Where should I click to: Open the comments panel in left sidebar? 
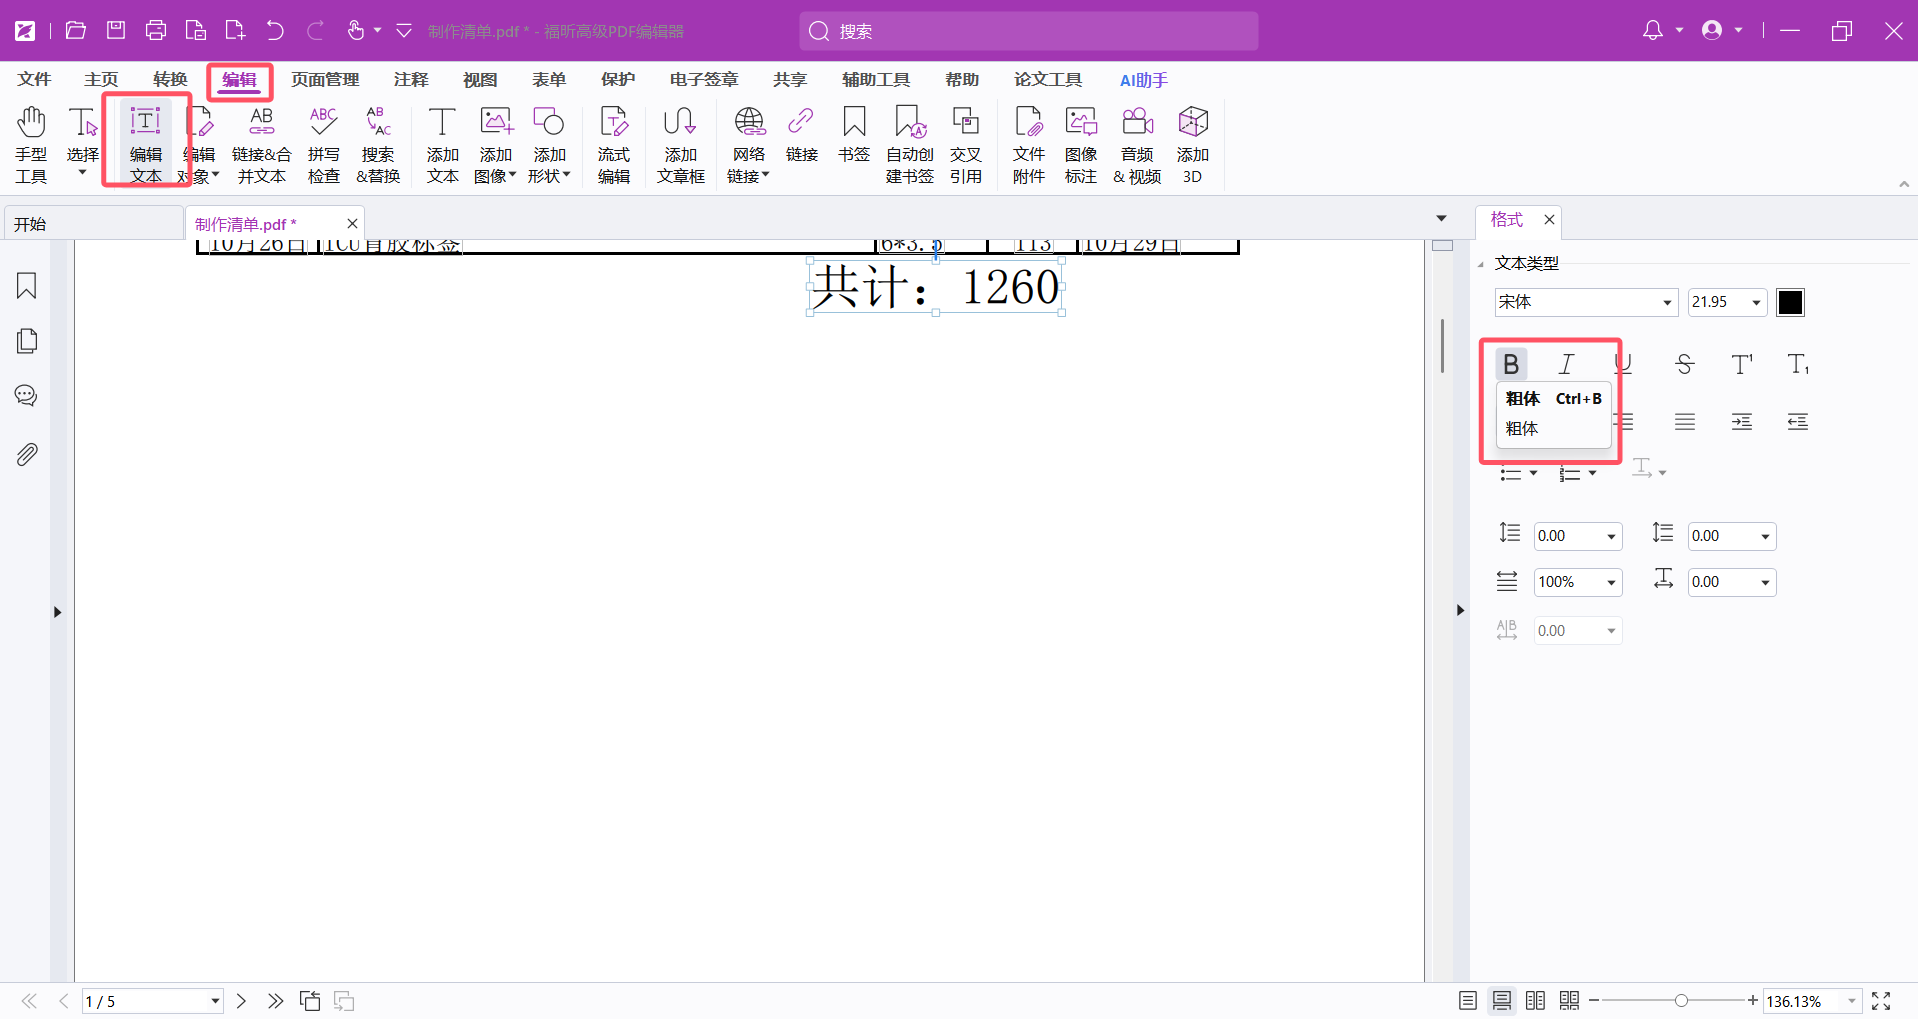(27, 396)
